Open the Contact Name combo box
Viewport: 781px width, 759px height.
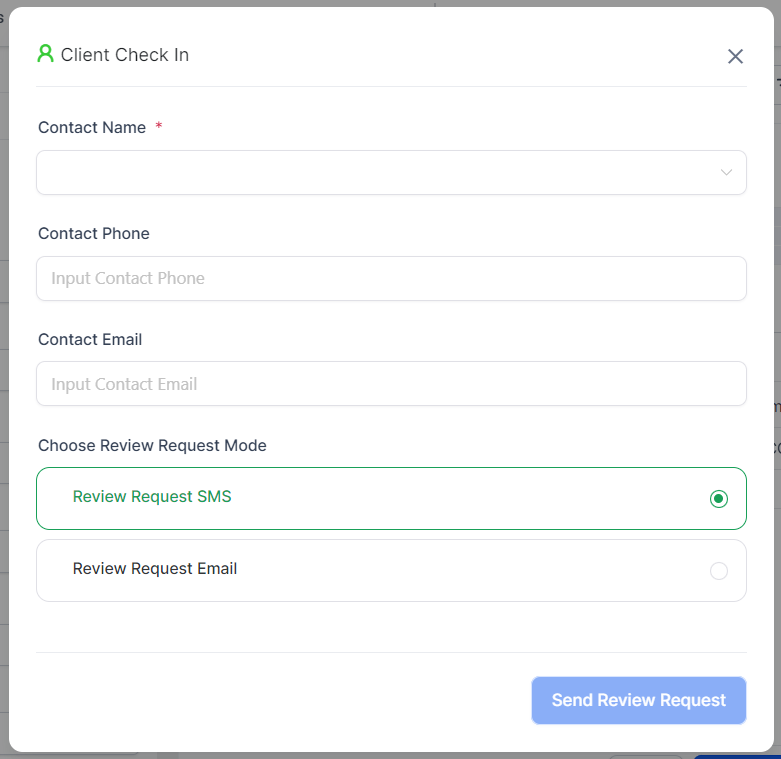(x=380, y=172)
